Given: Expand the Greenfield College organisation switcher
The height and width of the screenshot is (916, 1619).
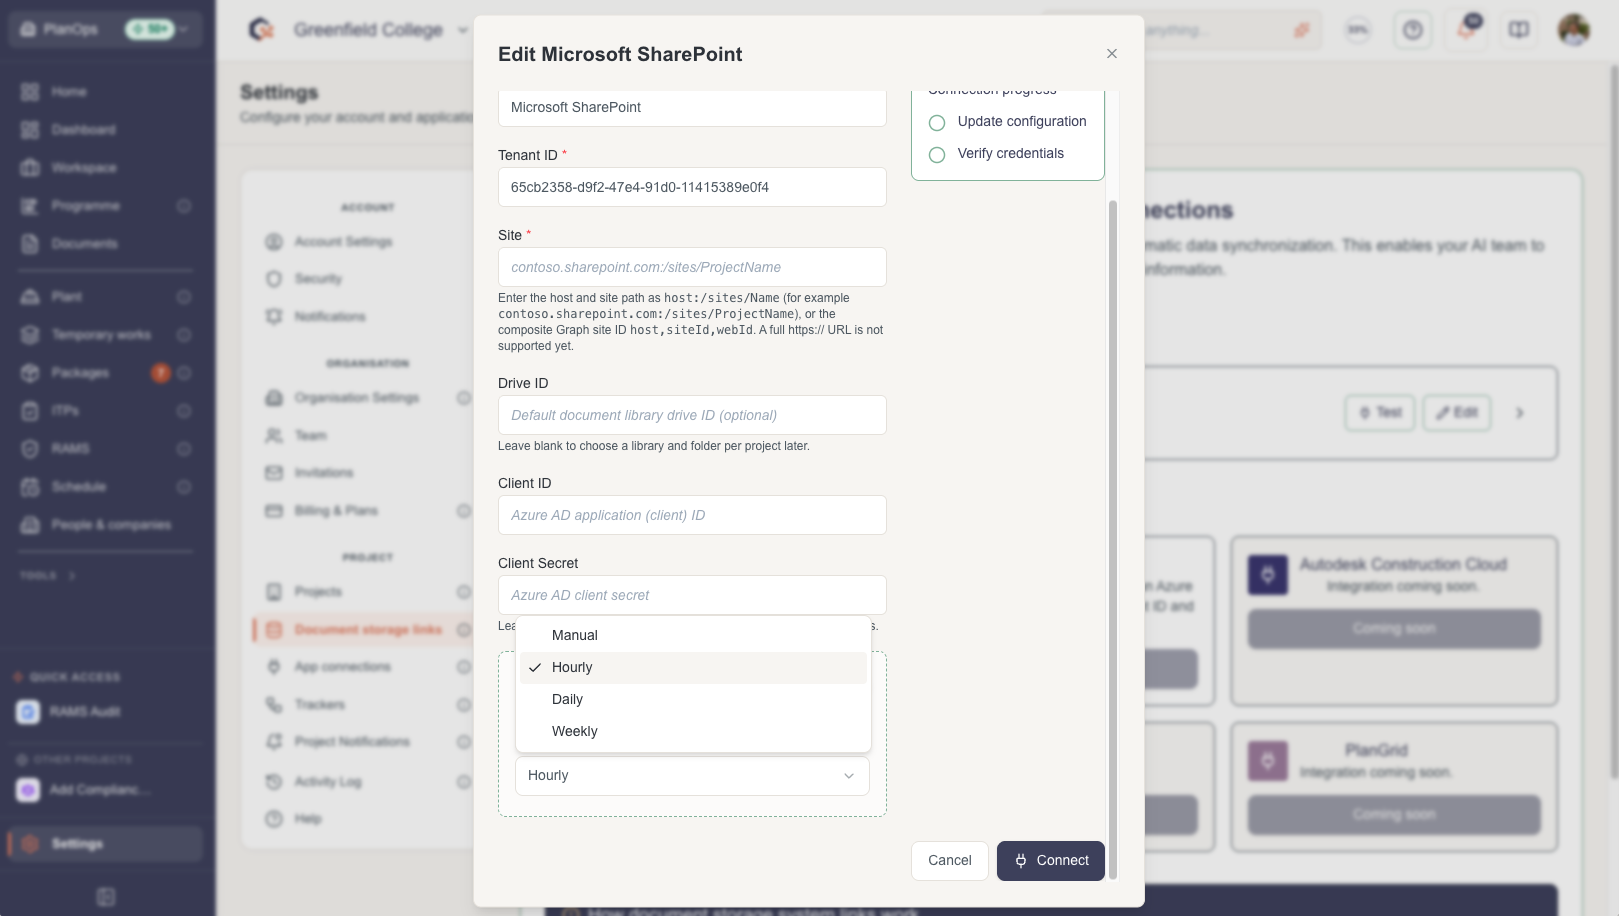Looking at the screenshot, I should [462, 30].
